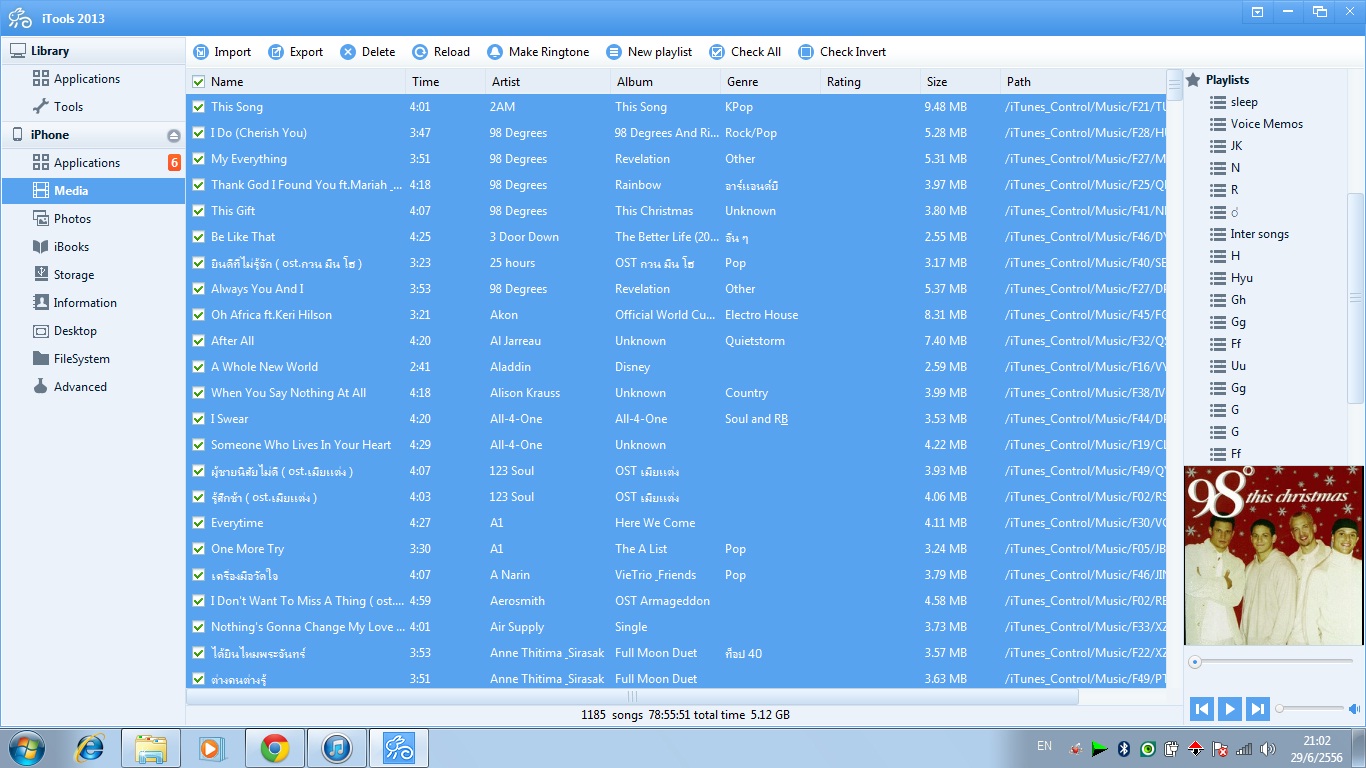This screenshot has width=1366, height=768.
Task: Click the Quietstorm genre cell
Action: [755, 341]
